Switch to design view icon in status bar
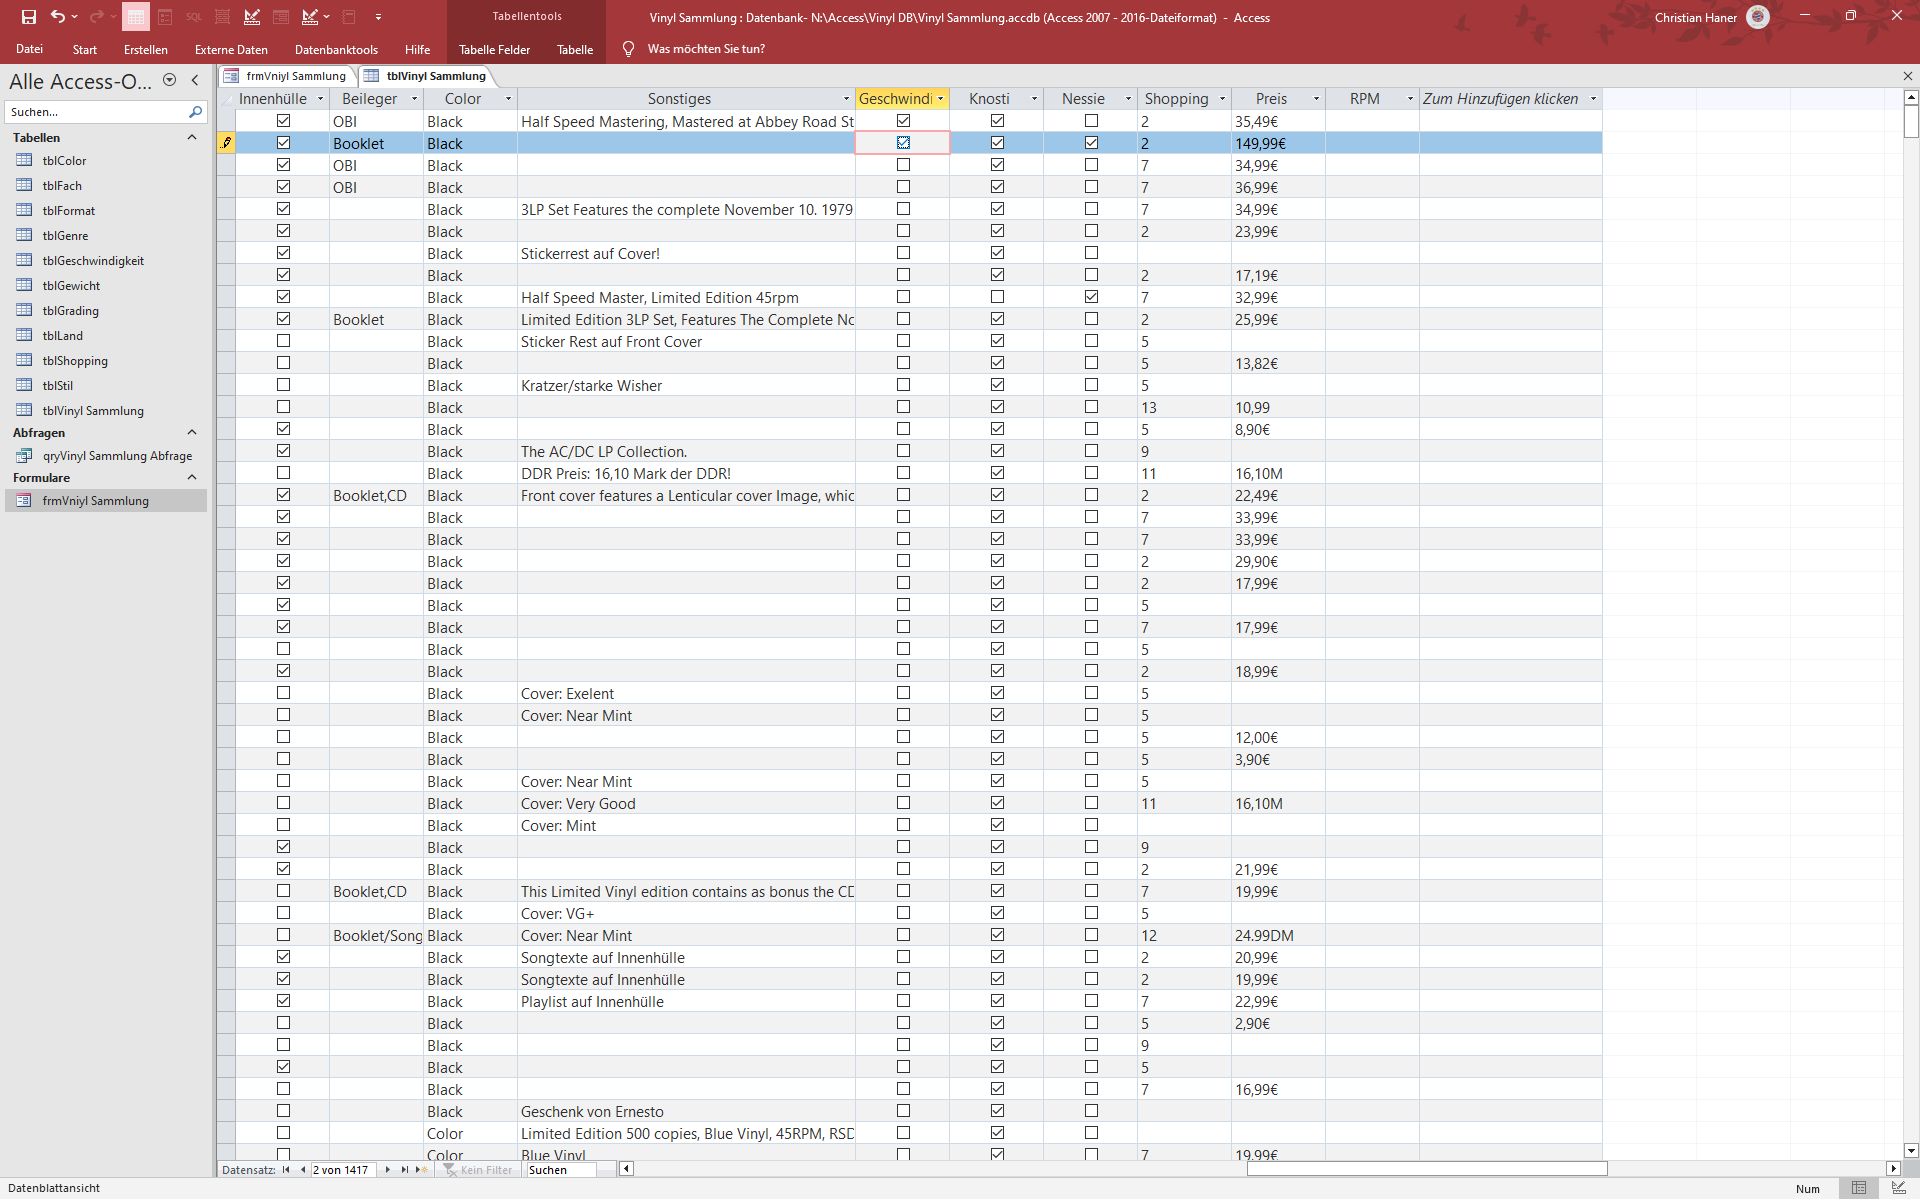1920x1200 pixels. (1897, 1188)
